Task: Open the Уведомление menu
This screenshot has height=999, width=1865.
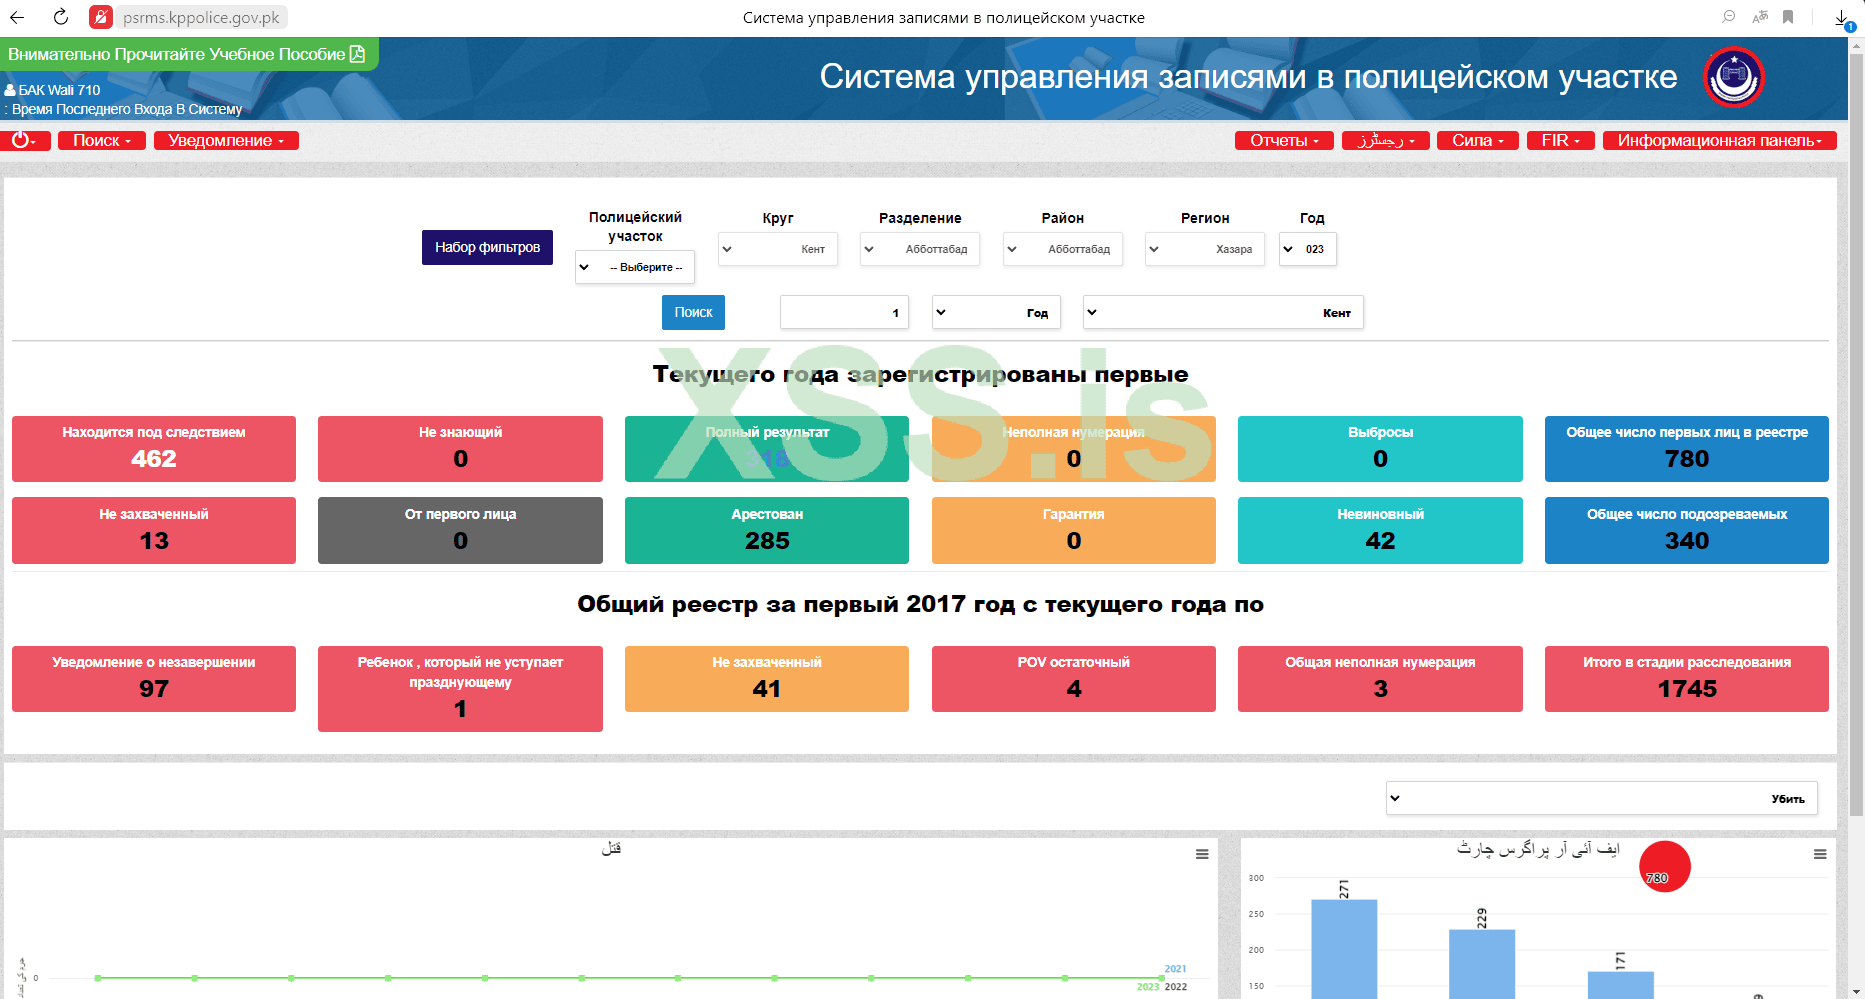Action: tap(226, 141)
